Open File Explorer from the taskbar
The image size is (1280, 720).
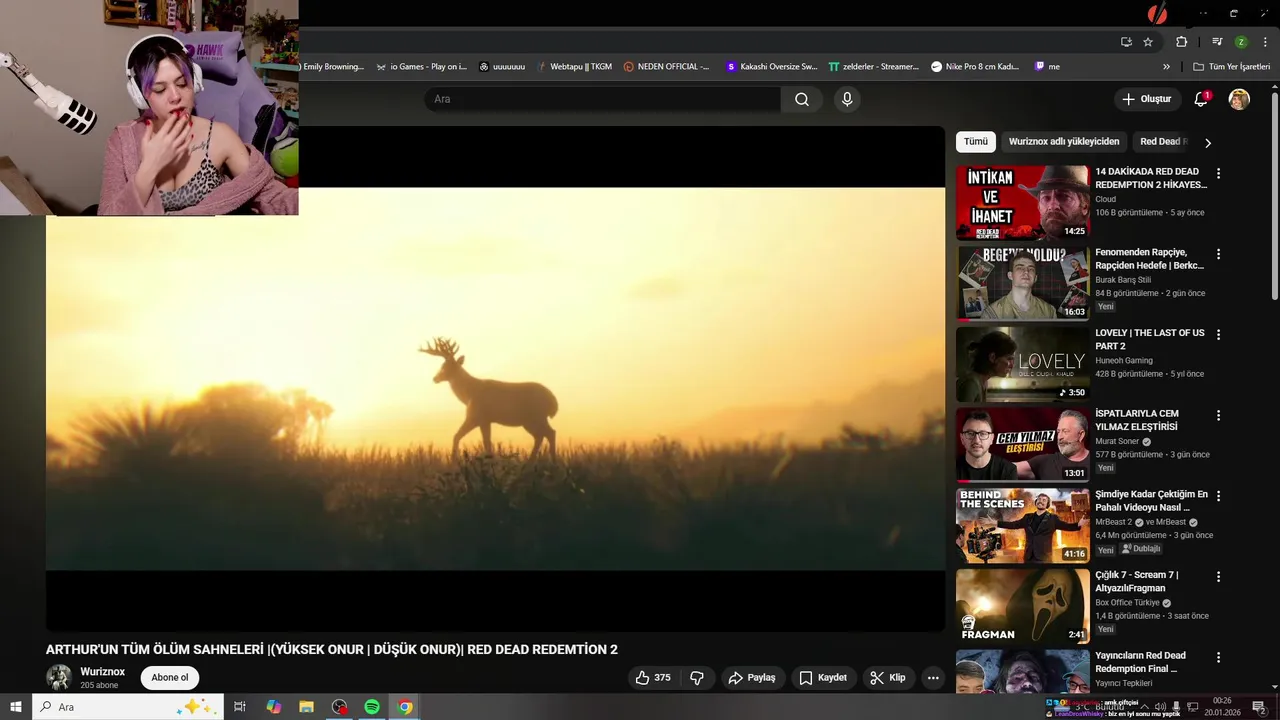point(306,707)
